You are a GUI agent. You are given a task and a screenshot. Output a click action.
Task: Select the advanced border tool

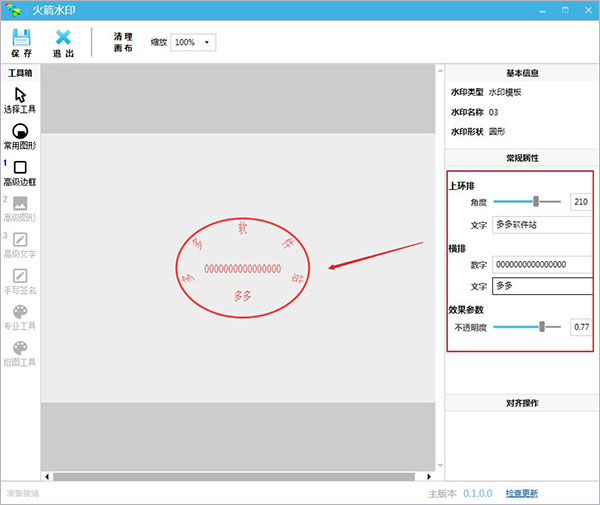[x=20, y=167]
